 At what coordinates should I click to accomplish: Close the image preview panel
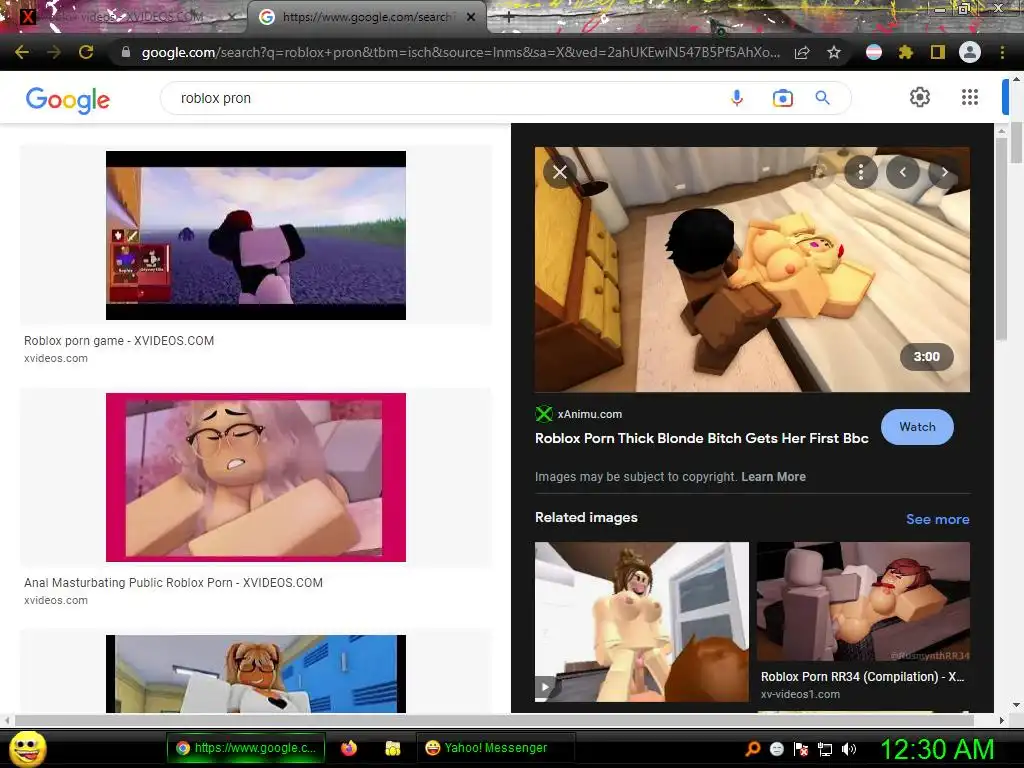point(560,172)
